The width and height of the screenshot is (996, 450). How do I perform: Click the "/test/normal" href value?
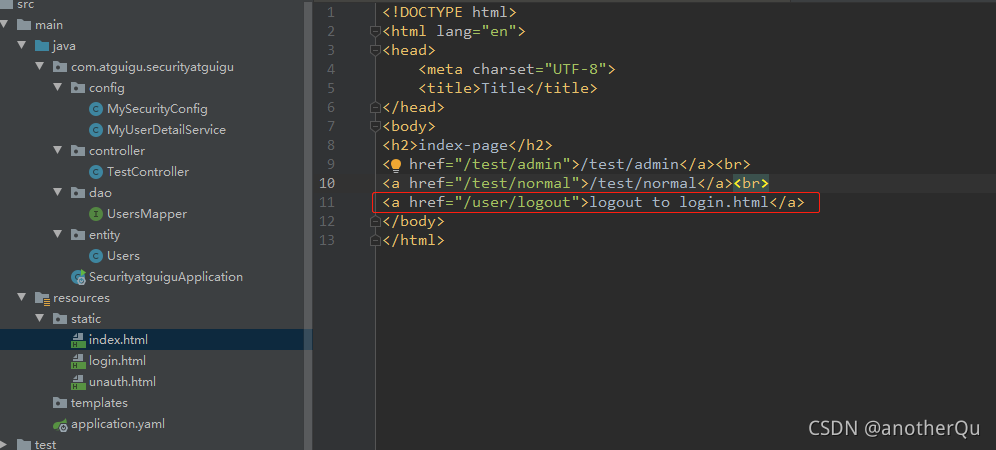[x=517, y=184]
